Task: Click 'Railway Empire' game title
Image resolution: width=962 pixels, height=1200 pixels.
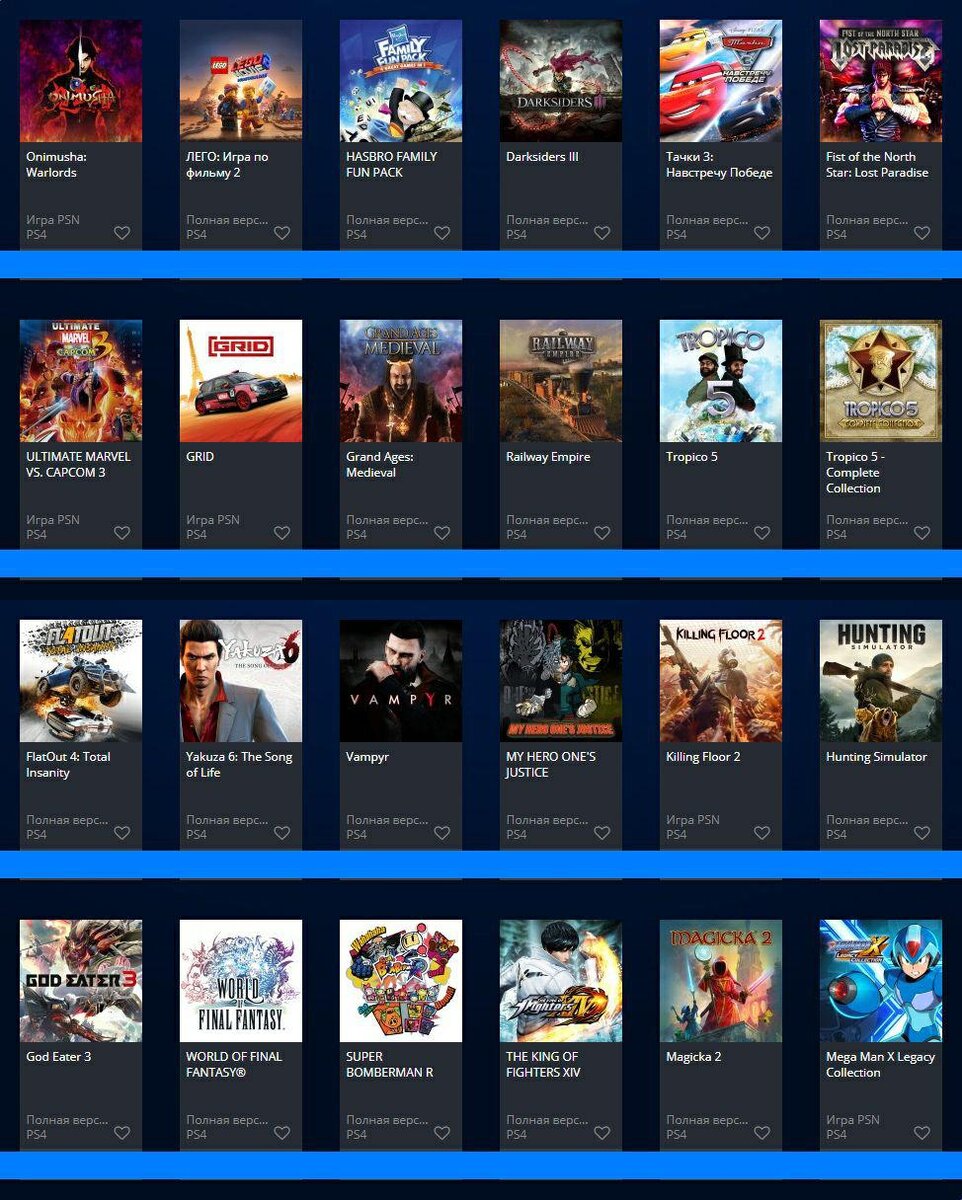Action: point(548,457)
